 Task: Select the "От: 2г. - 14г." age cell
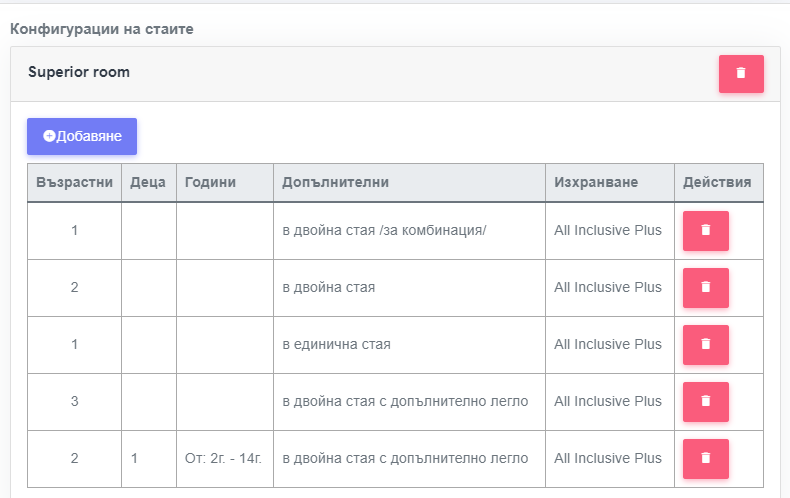coord(224,459)
